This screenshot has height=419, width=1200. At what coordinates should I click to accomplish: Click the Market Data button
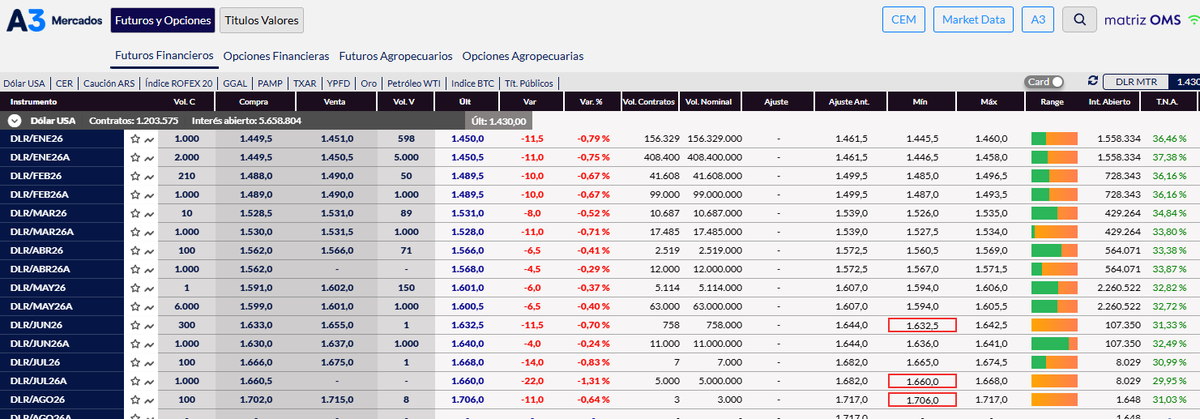tap(973, 19)
